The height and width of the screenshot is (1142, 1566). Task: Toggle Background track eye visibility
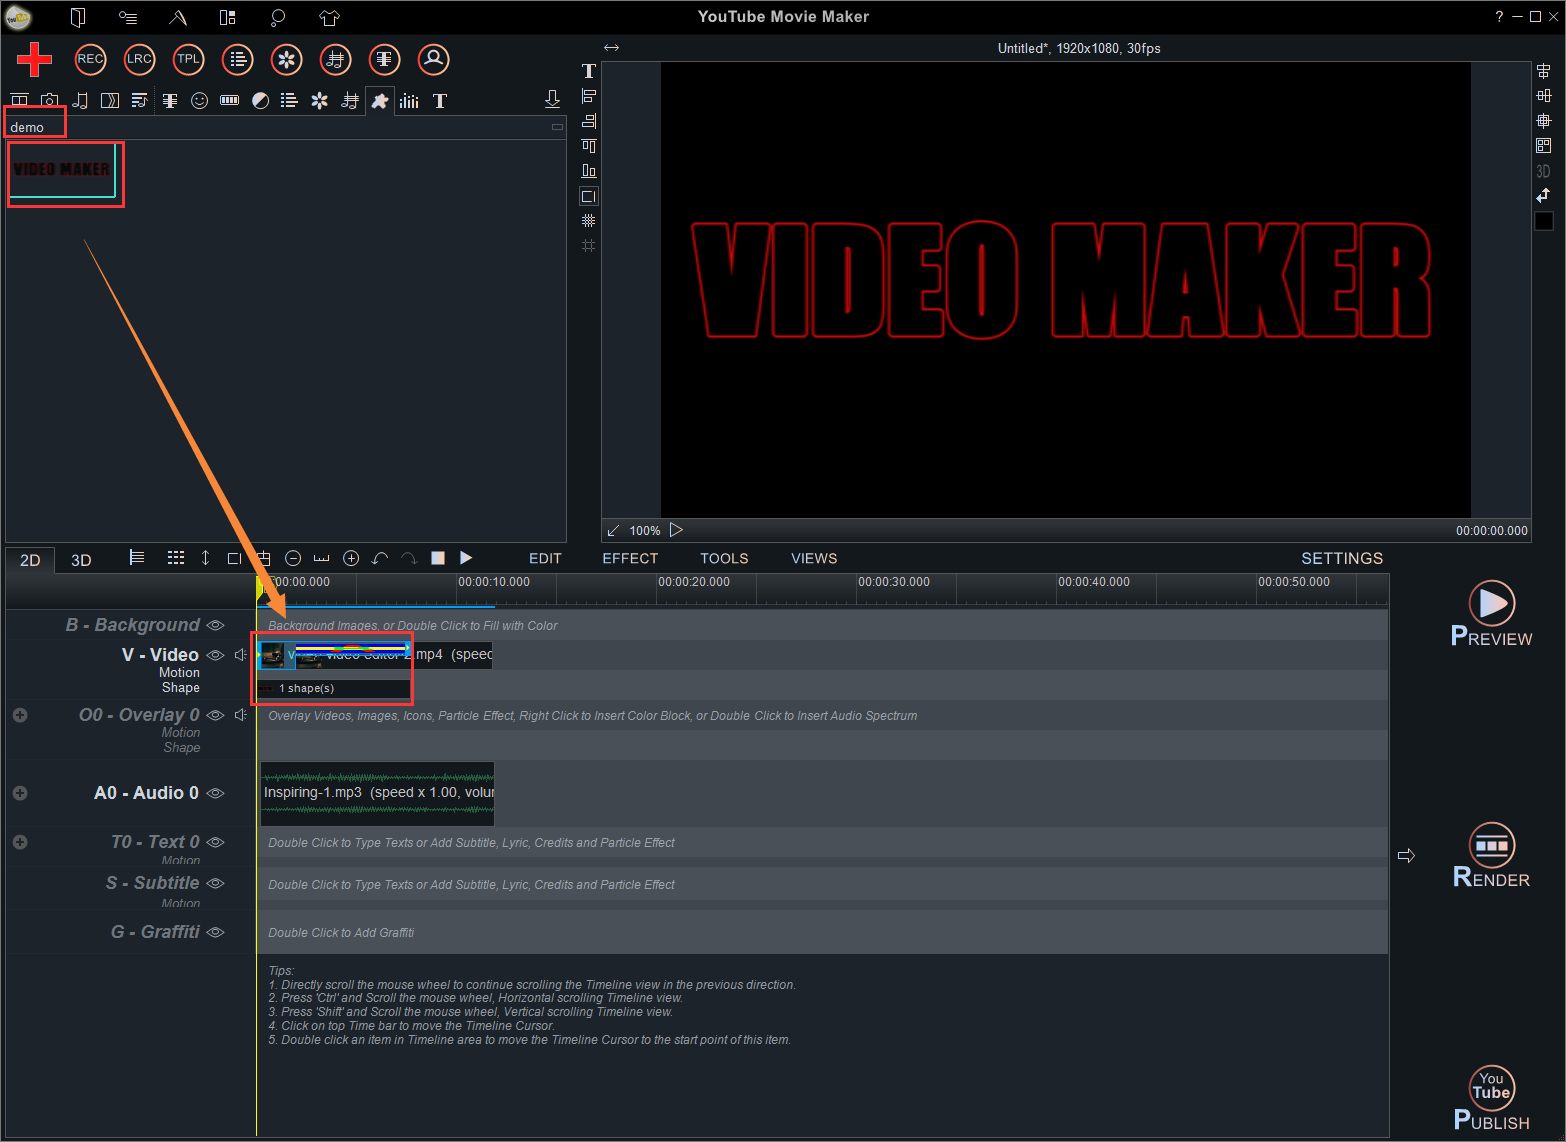click(x=215, y=625)
